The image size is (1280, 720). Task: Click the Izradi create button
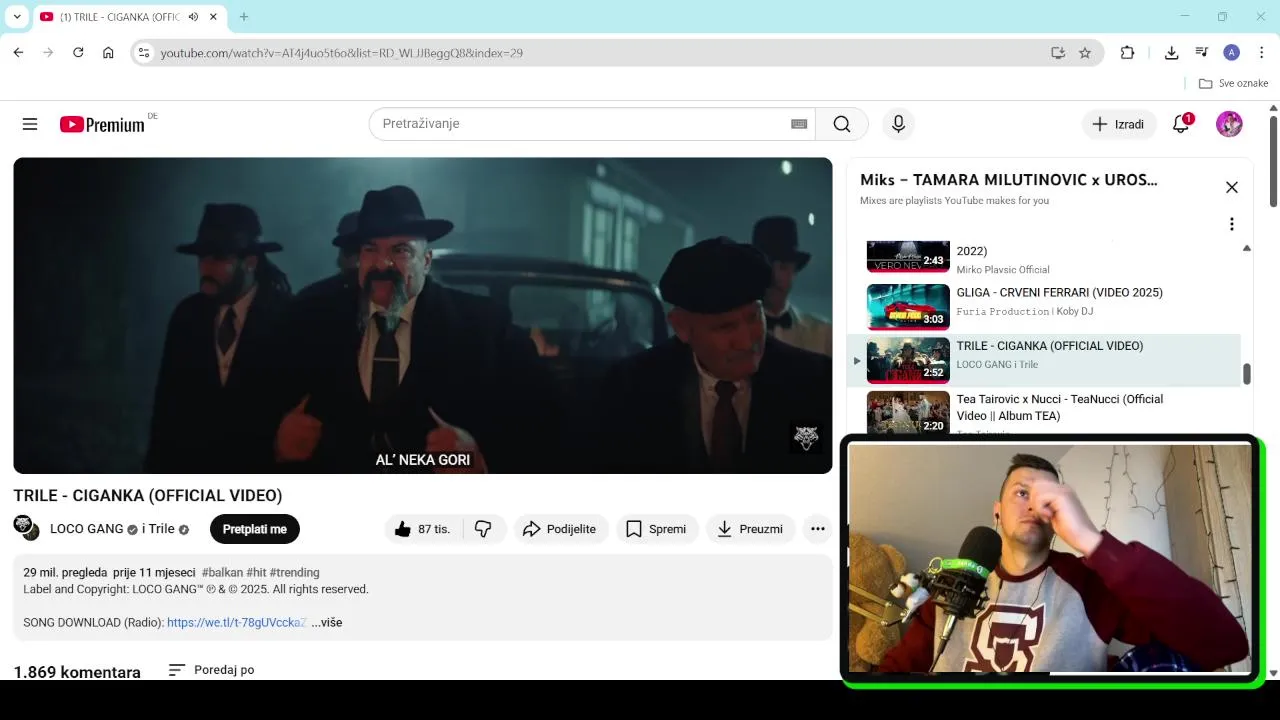tap(1118, 124)
